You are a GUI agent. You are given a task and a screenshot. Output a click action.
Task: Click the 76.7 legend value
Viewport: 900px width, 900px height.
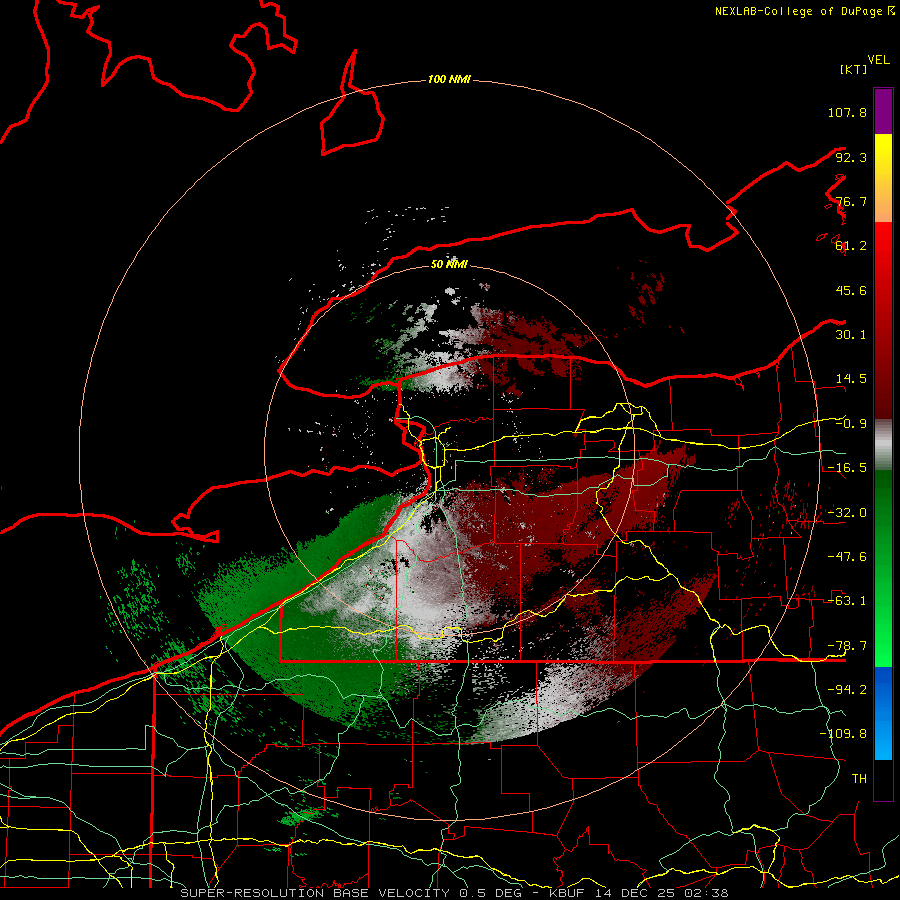(x=851, y=201)
